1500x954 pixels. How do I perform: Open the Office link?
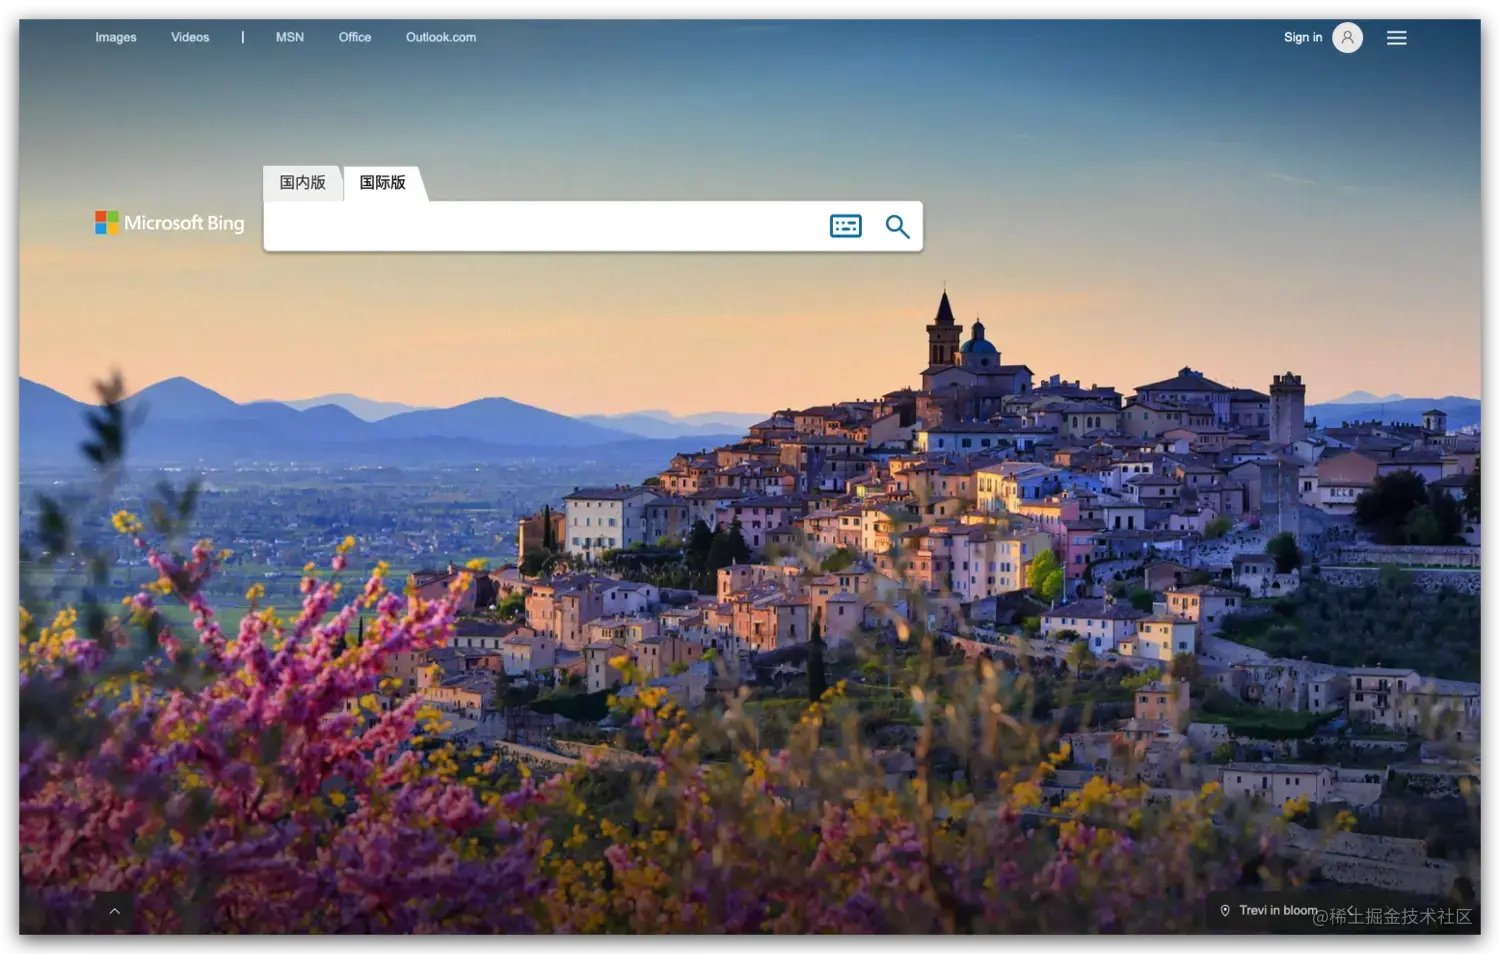(355, 37)
